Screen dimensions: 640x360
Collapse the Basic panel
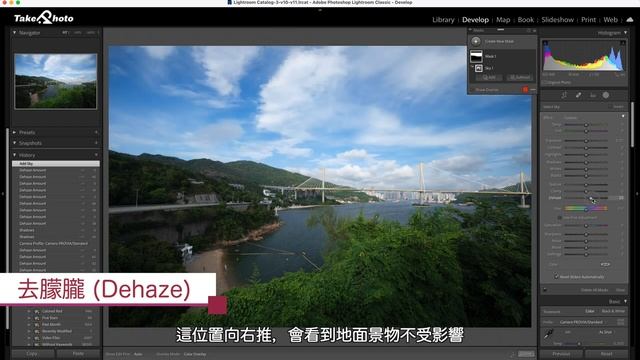pos(625,301)
